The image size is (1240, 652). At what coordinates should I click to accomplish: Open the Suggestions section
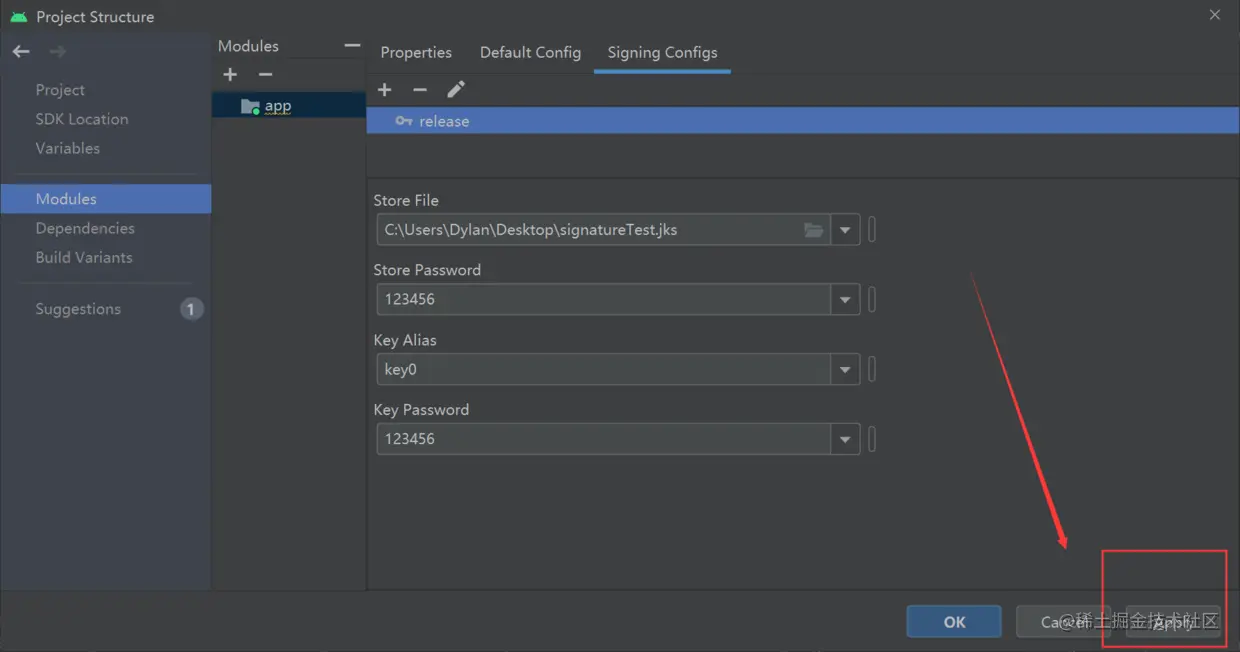click(x=78, y=309)
